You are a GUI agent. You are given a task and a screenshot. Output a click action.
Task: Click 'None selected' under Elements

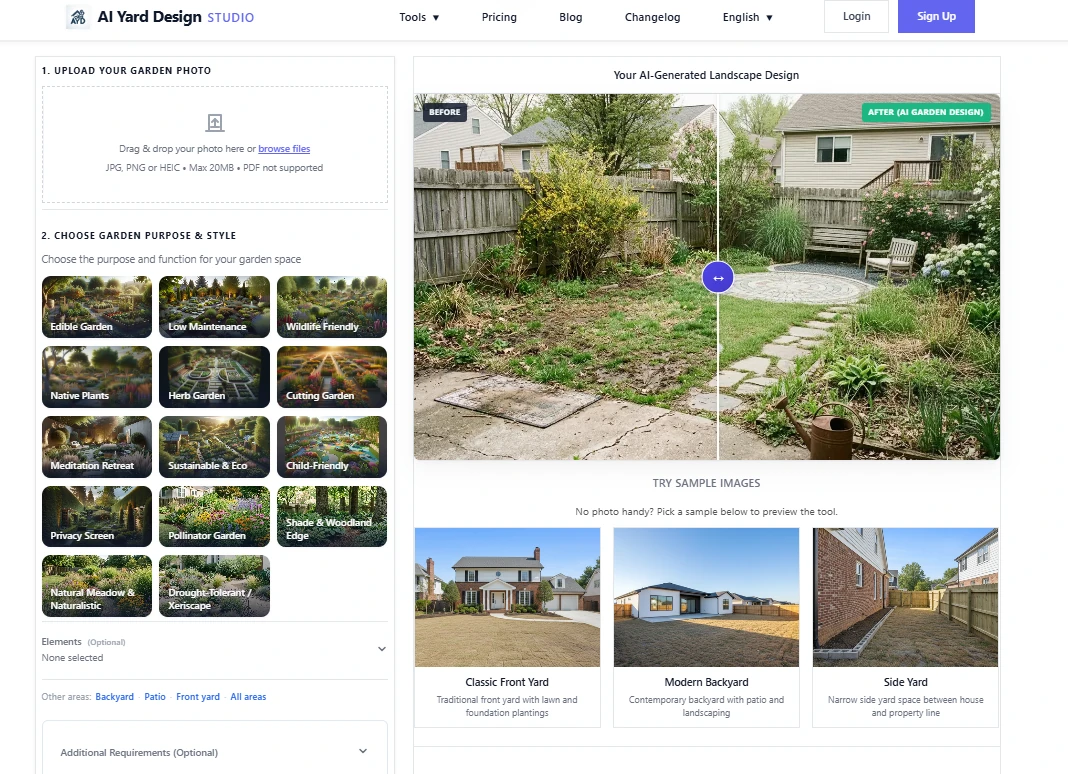(x=72, y=657)
